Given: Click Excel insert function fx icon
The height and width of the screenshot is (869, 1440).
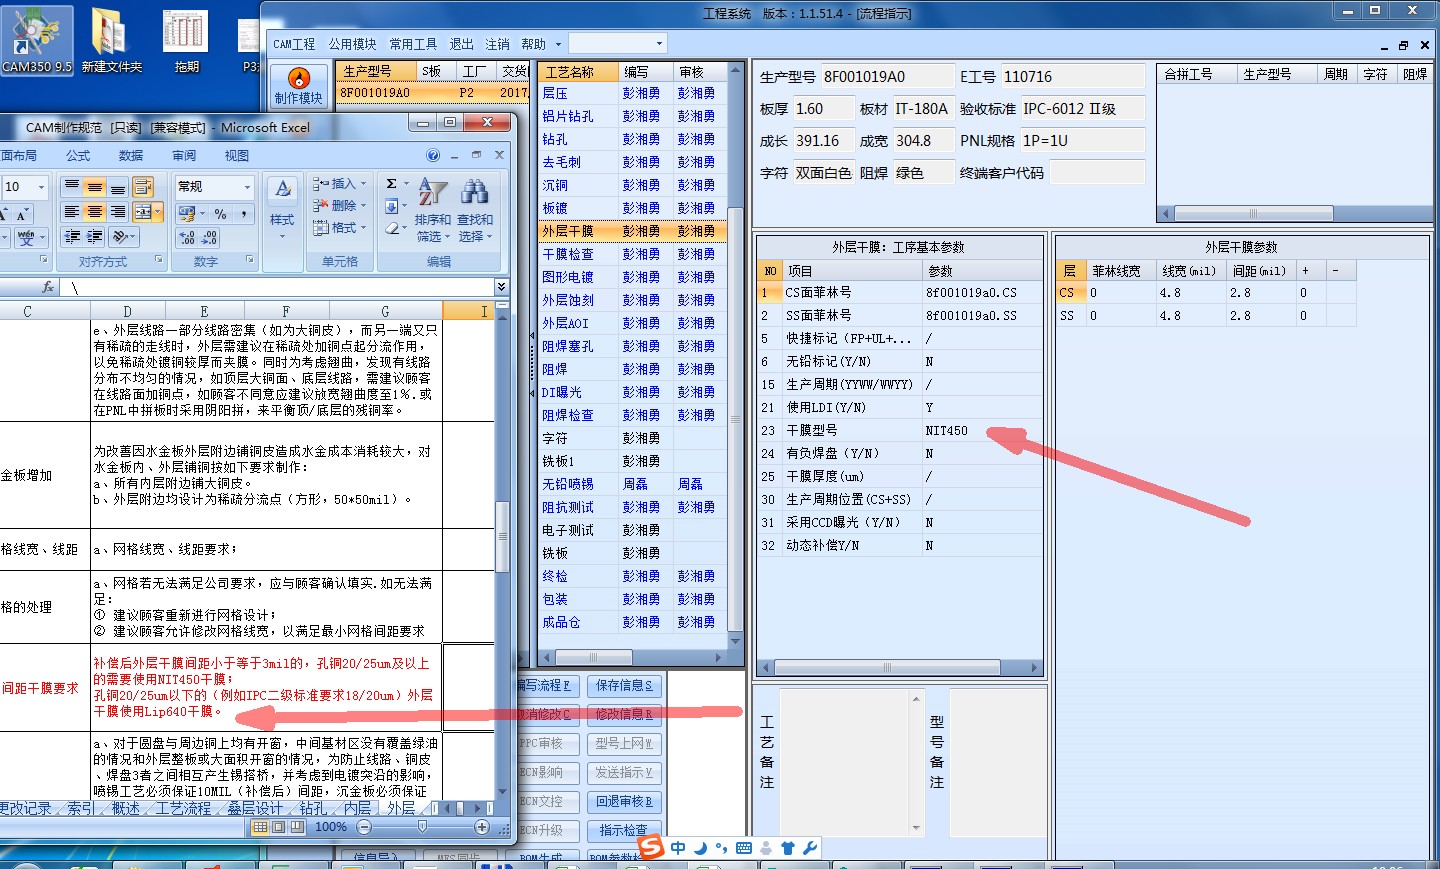Looking at the screenshot, I should tap(48, 287).
